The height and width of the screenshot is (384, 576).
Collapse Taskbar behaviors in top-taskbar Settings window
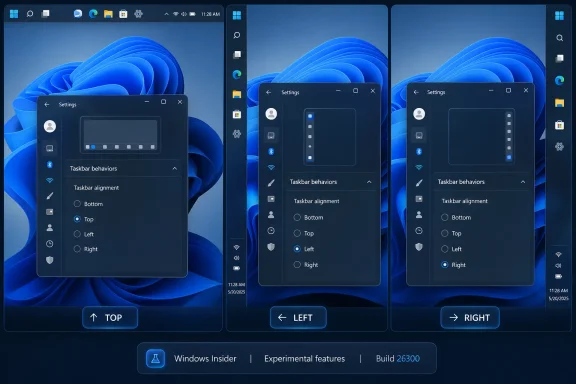click(x=174, y=169)
